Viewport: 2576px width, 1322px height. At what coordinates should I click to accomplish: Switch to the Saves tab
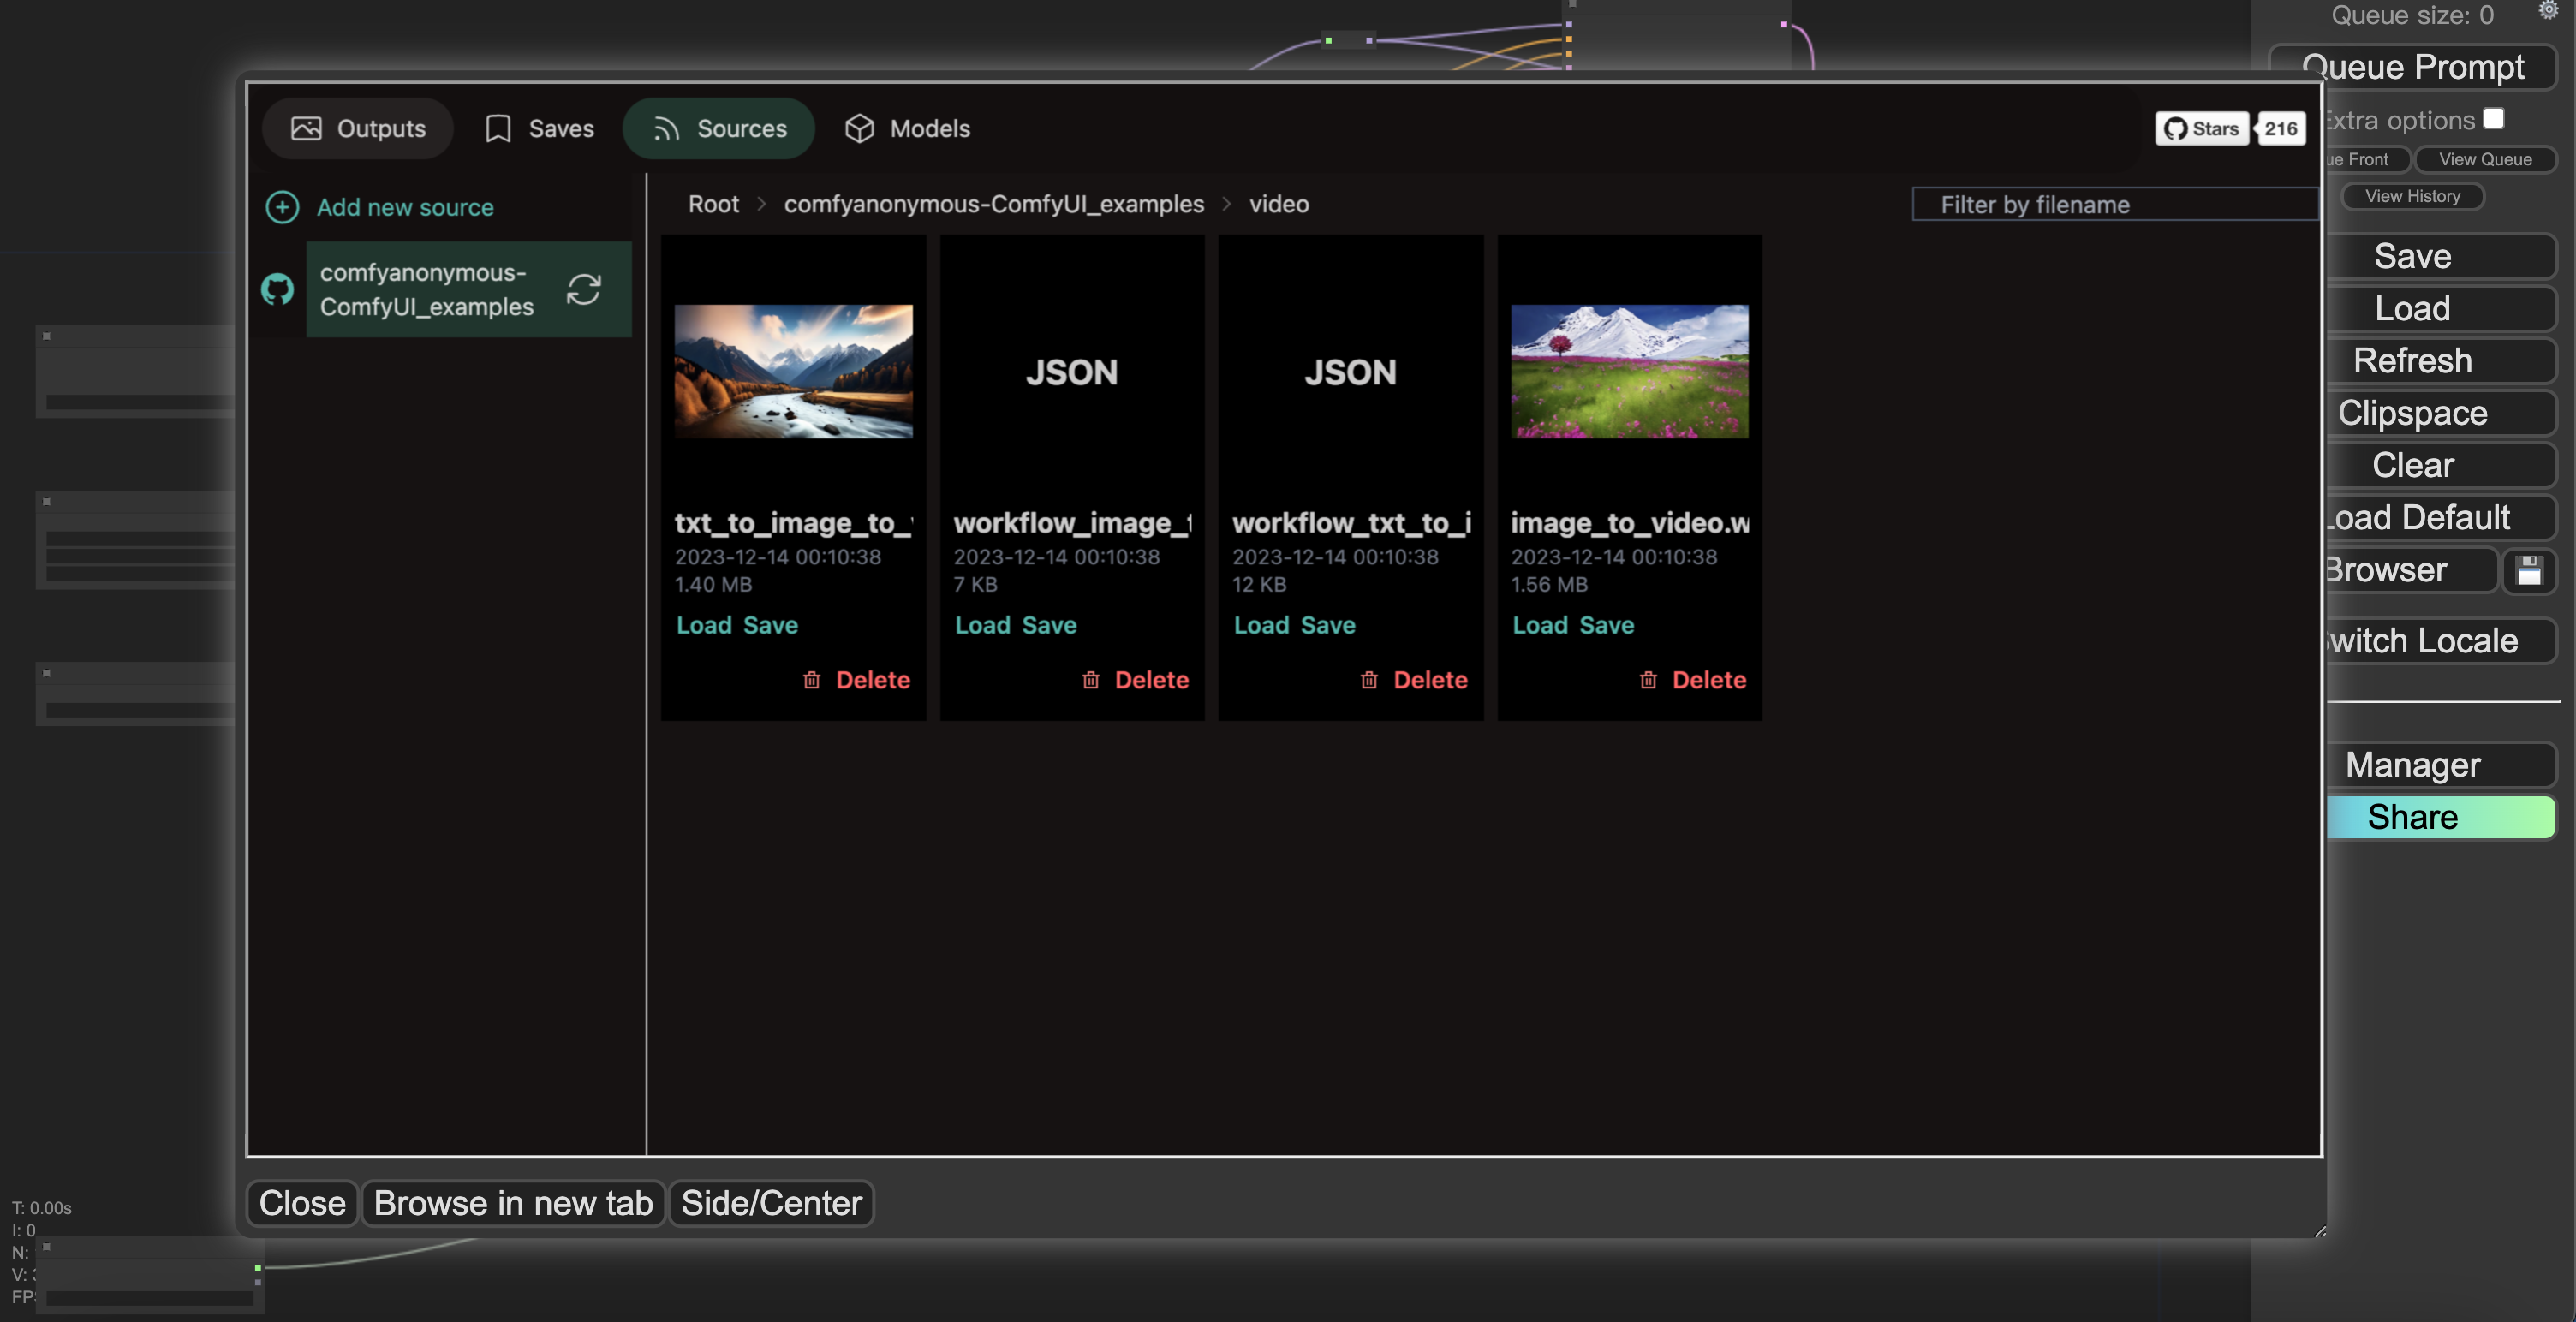tap(539, 128)
